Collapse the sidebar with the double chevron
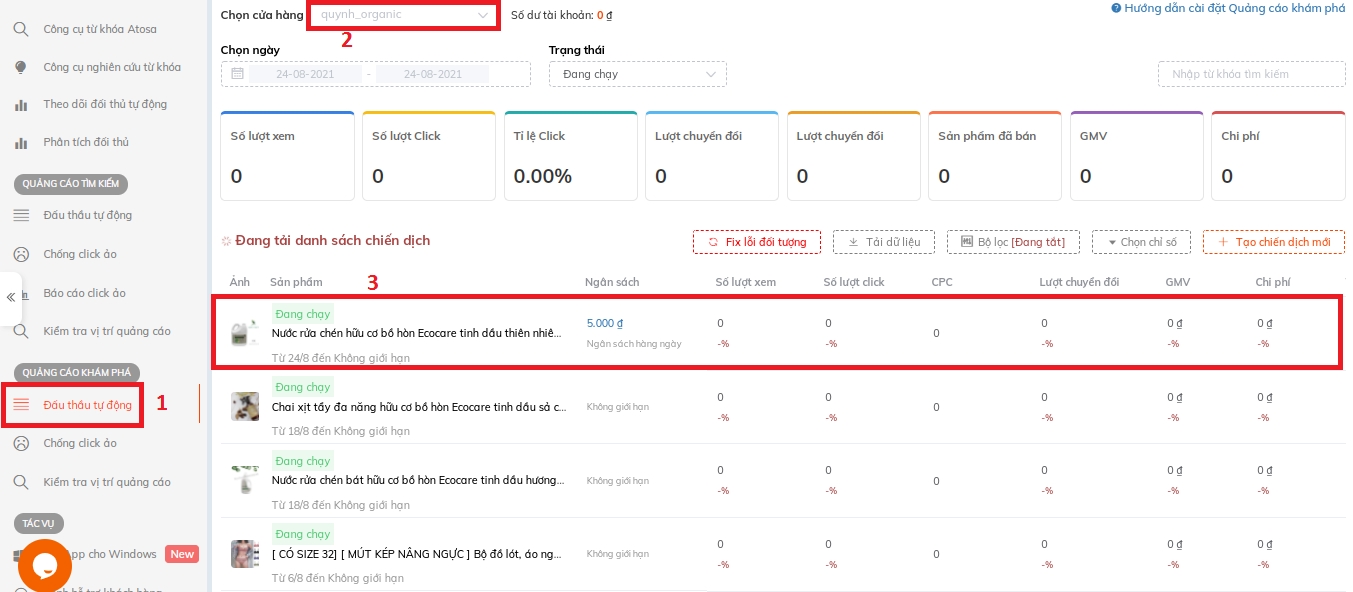Viewport: 1353px width, 592px height. [11, 297]
